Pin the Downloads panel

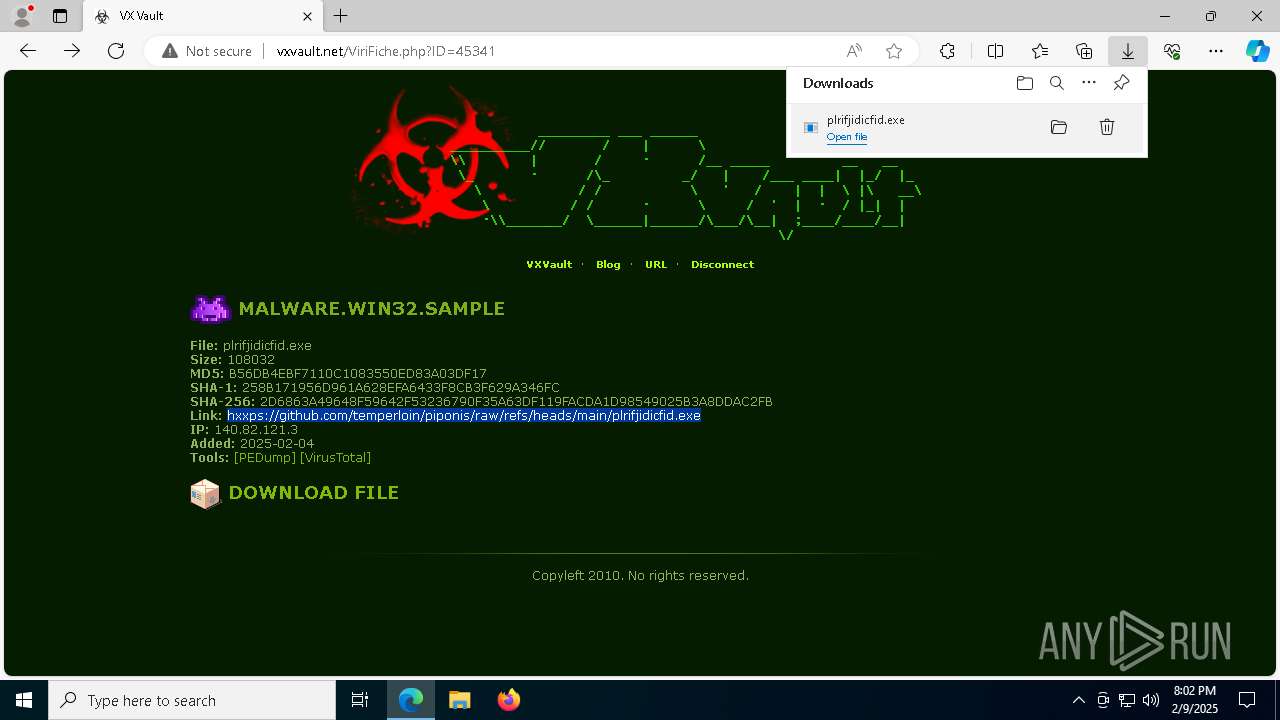pos(1121,83)
